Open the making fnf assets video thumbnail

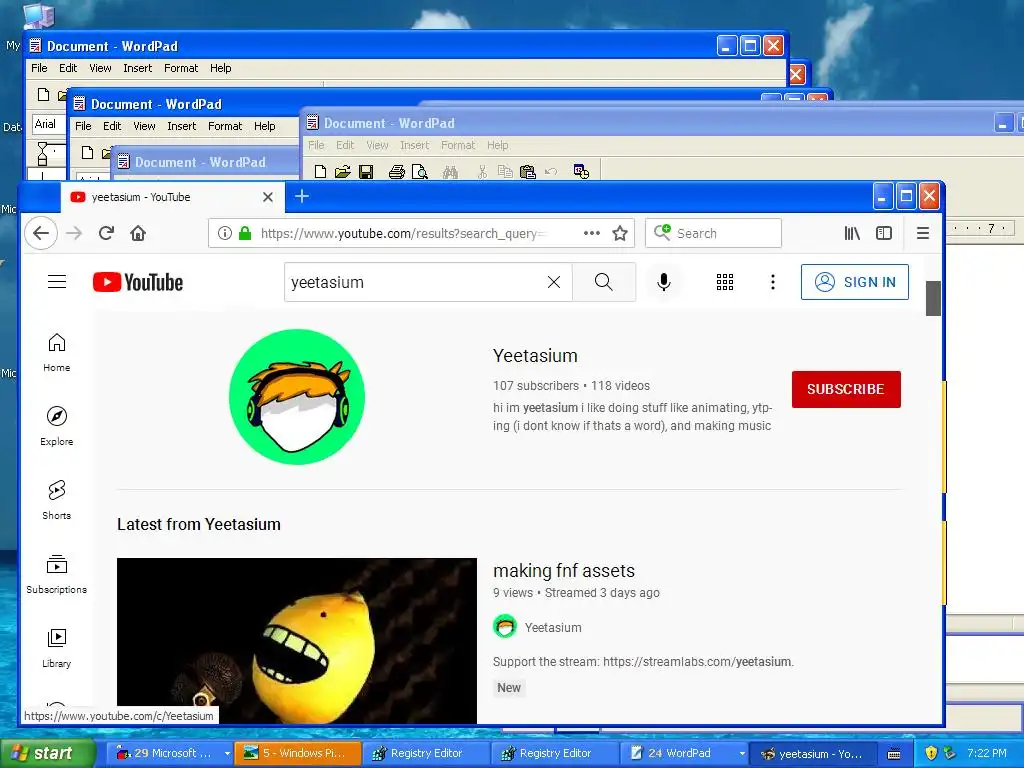coord(297,640)
